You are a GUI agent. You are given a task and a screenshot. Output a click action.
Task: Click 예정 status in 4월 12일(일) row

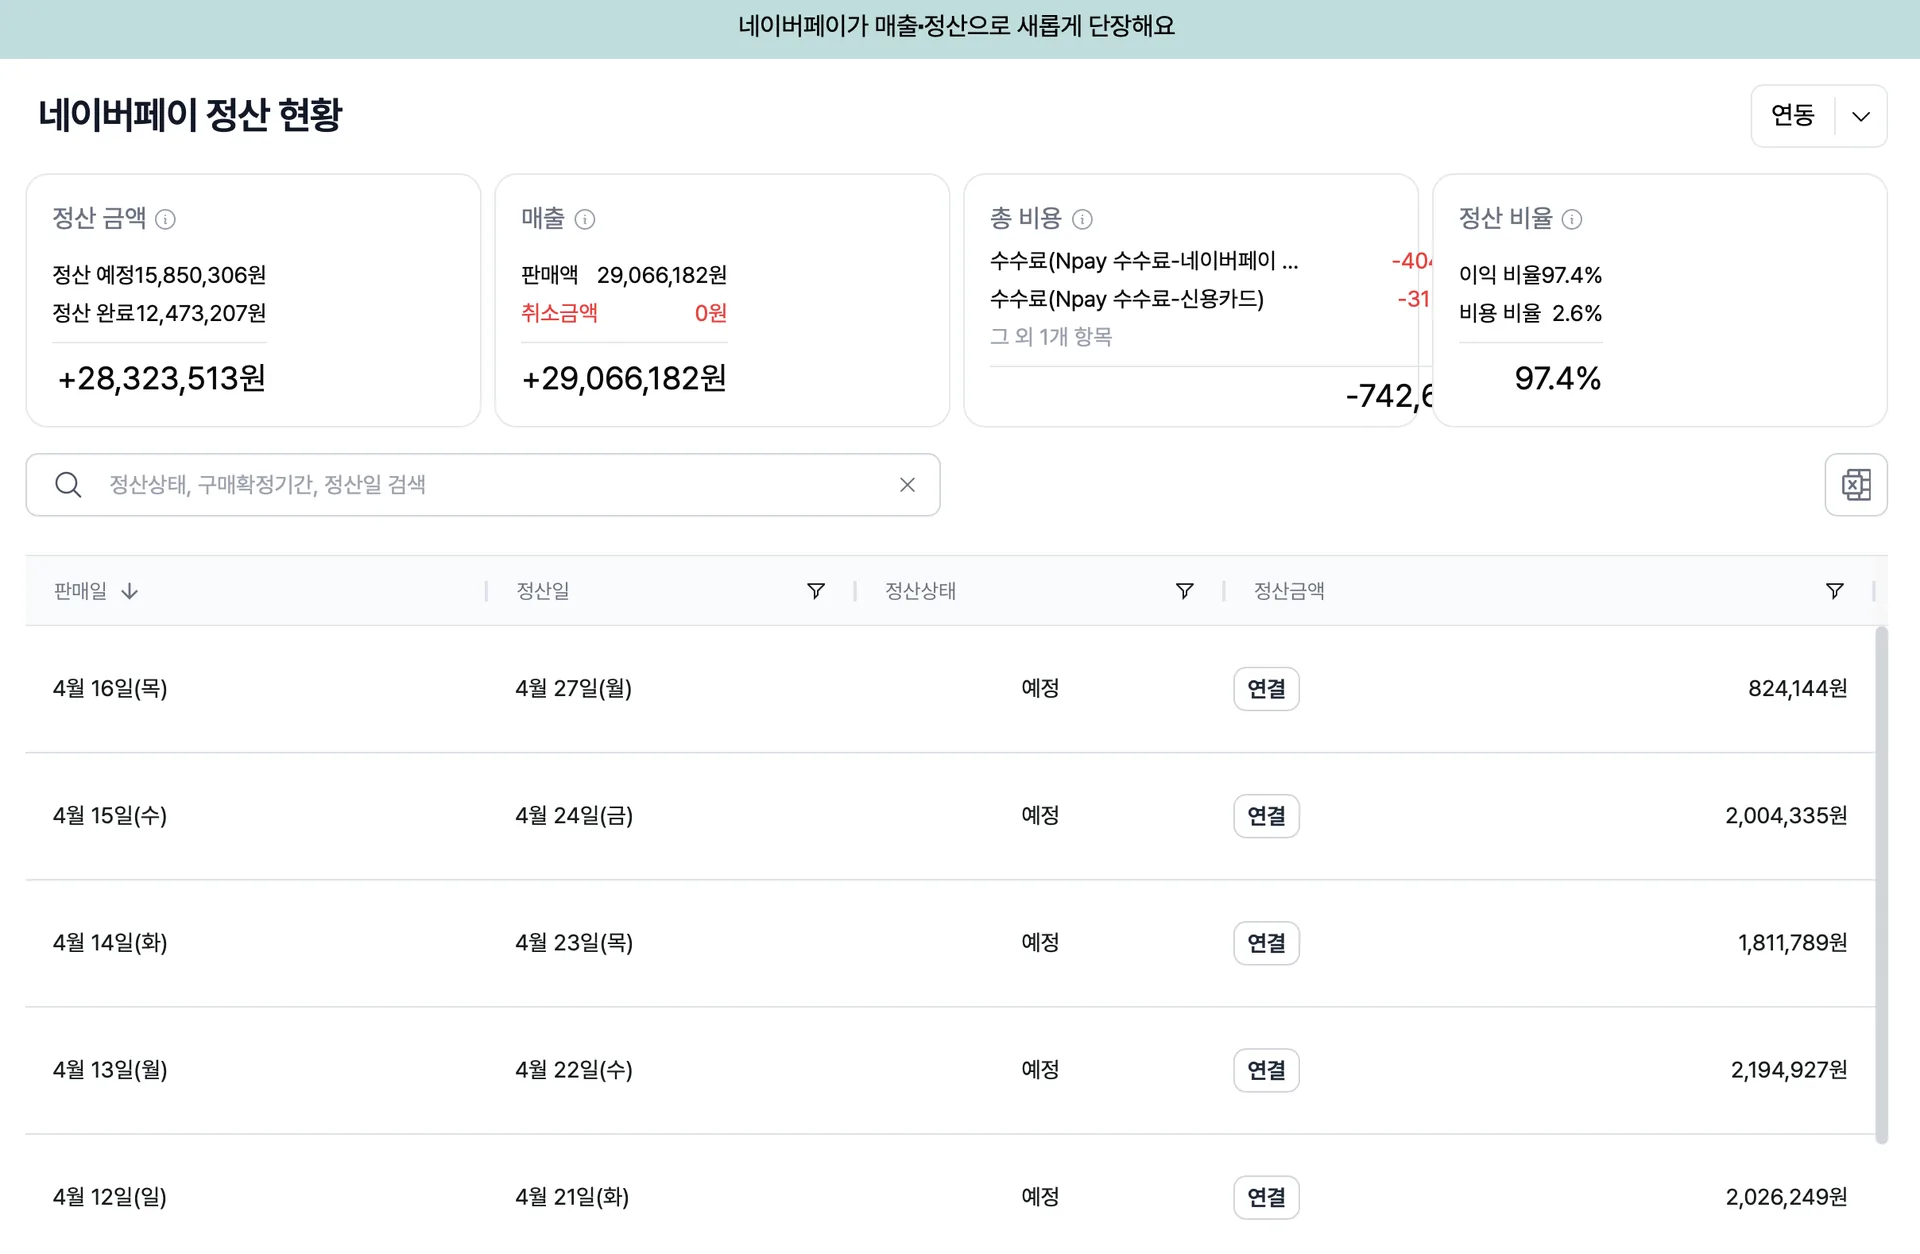point(1040,1196)
